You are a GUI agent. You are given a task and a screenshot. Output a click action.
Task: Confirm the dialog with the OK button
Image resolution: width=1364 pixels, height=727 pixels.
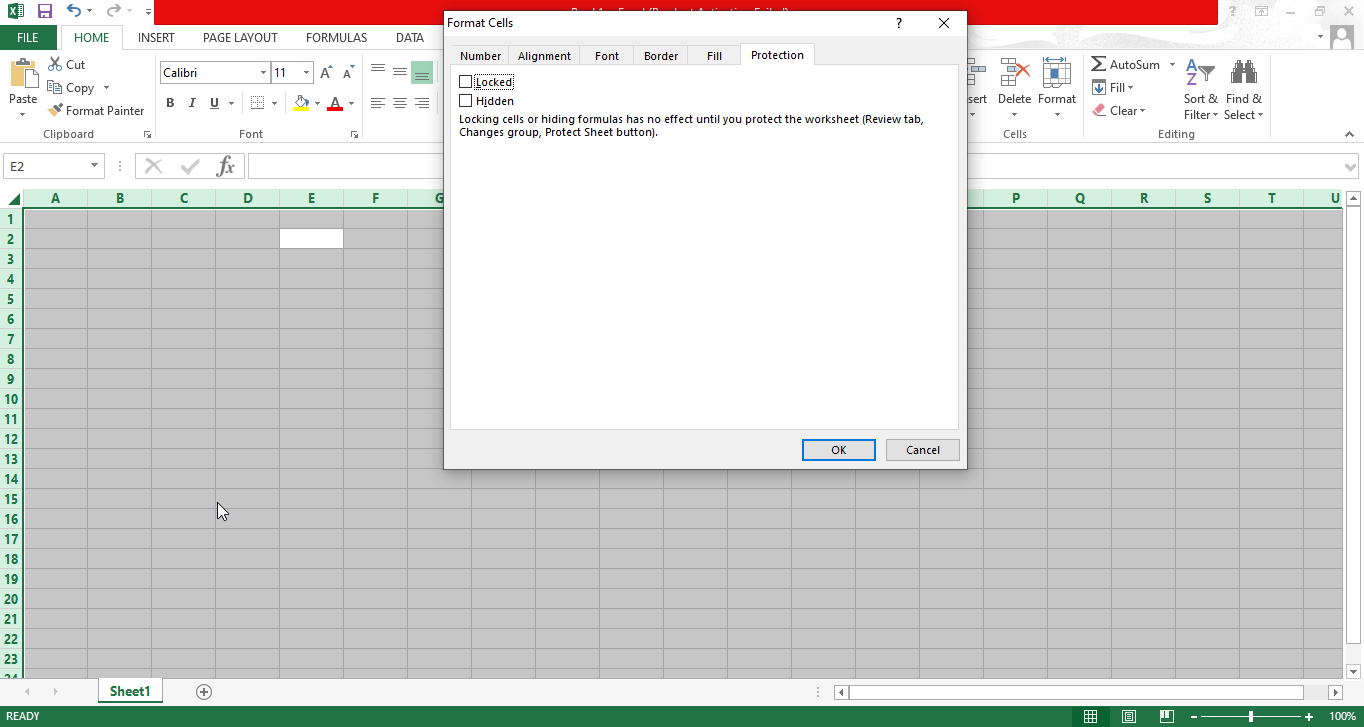[839, 450]
